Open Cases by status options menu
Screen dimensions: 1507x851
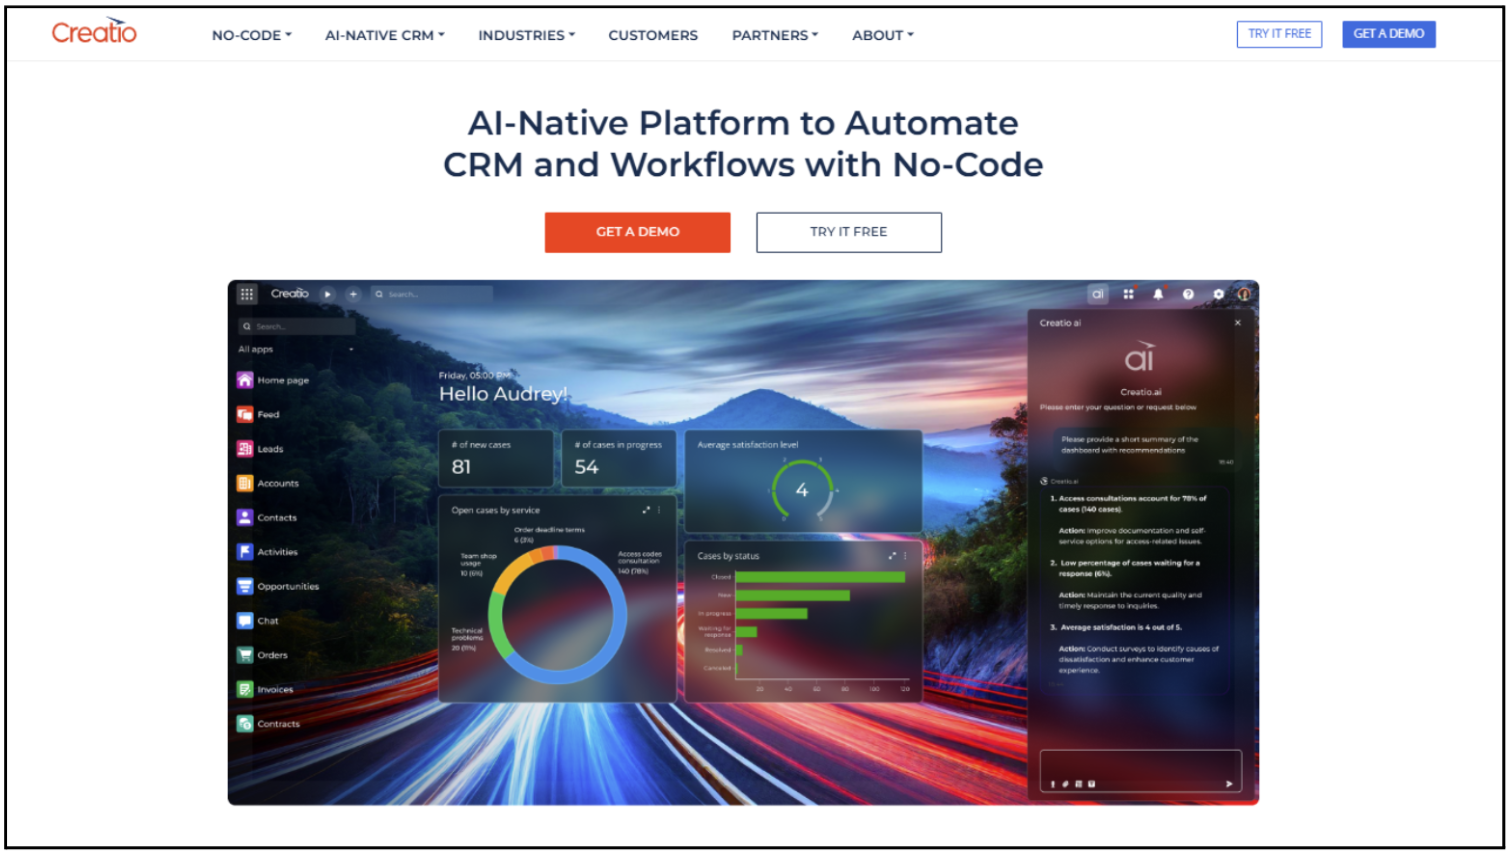pos(905,556)
